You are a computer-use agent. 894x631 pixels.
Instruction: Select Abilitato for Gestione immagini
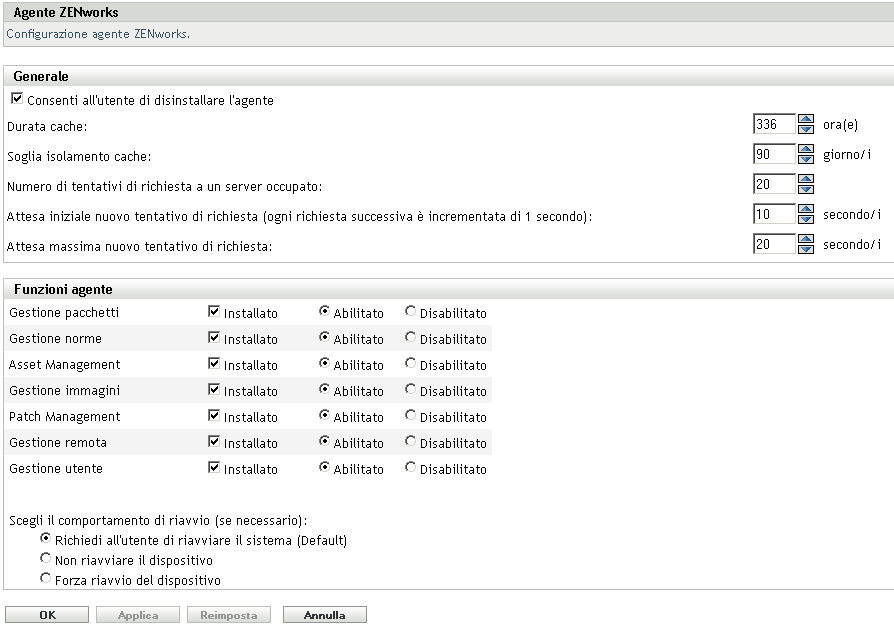pyautogui.click(x=324, y=390)
